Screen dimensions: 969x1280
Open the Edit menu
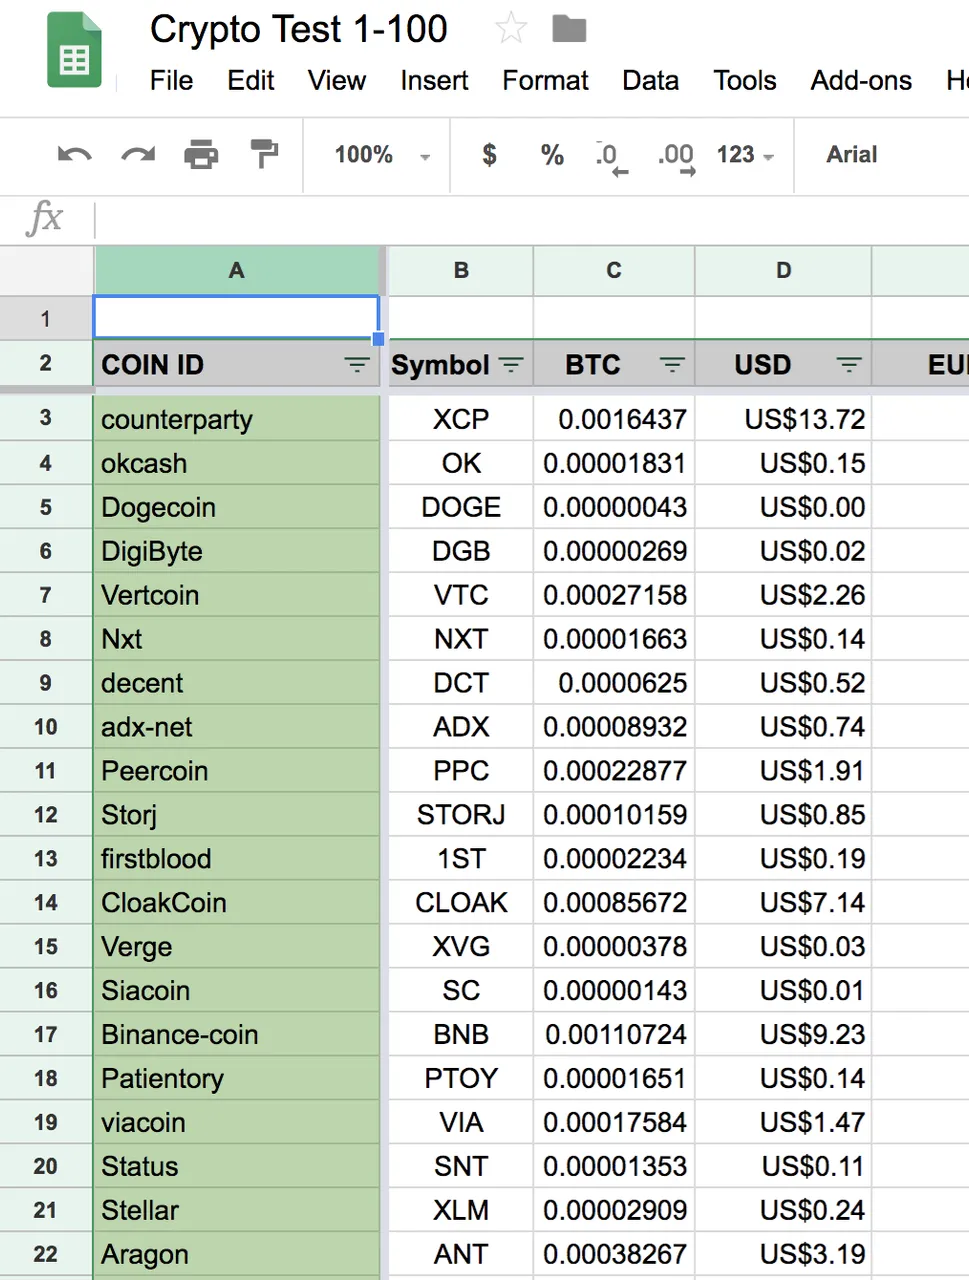click(x=251, y=80)
